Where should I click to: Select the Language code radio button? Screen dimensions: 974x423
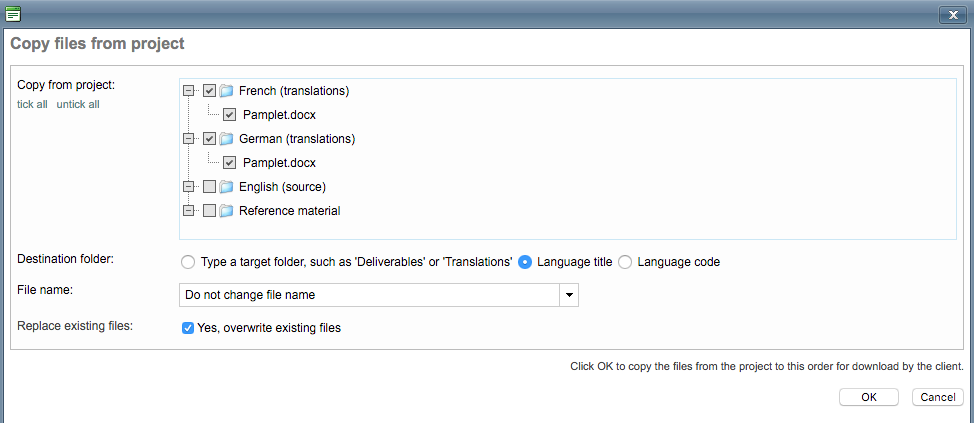tap(625, 262)
